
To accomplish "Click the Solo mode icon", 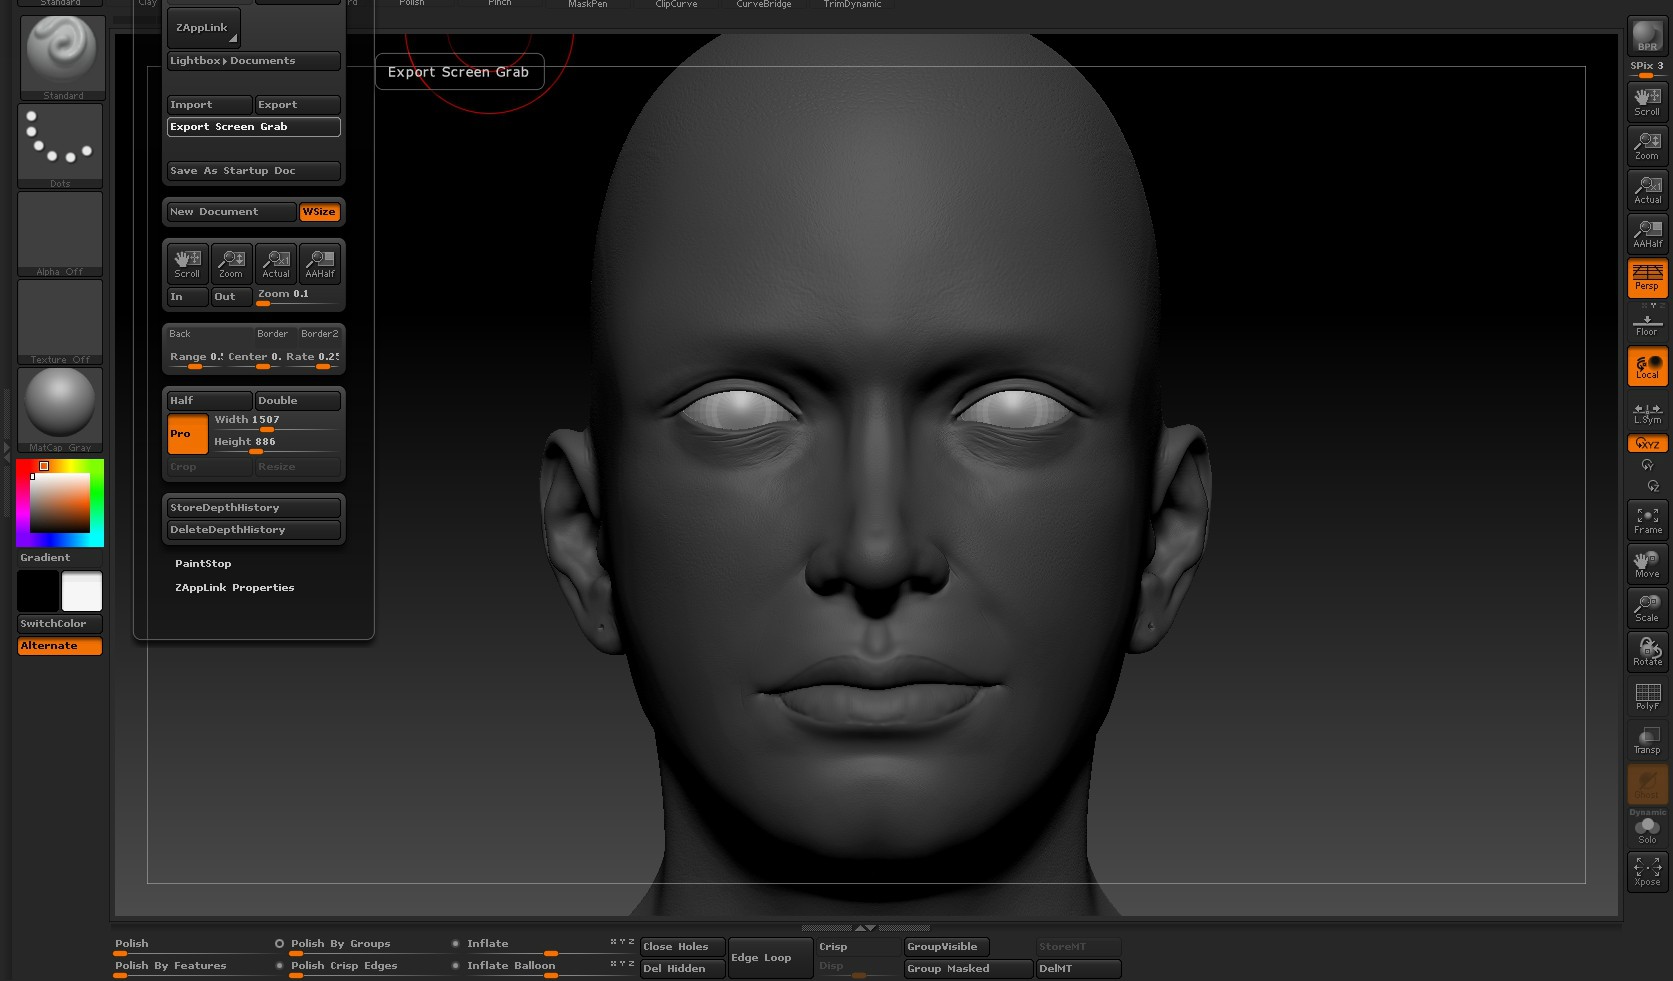I will (x=1647, y=829).
